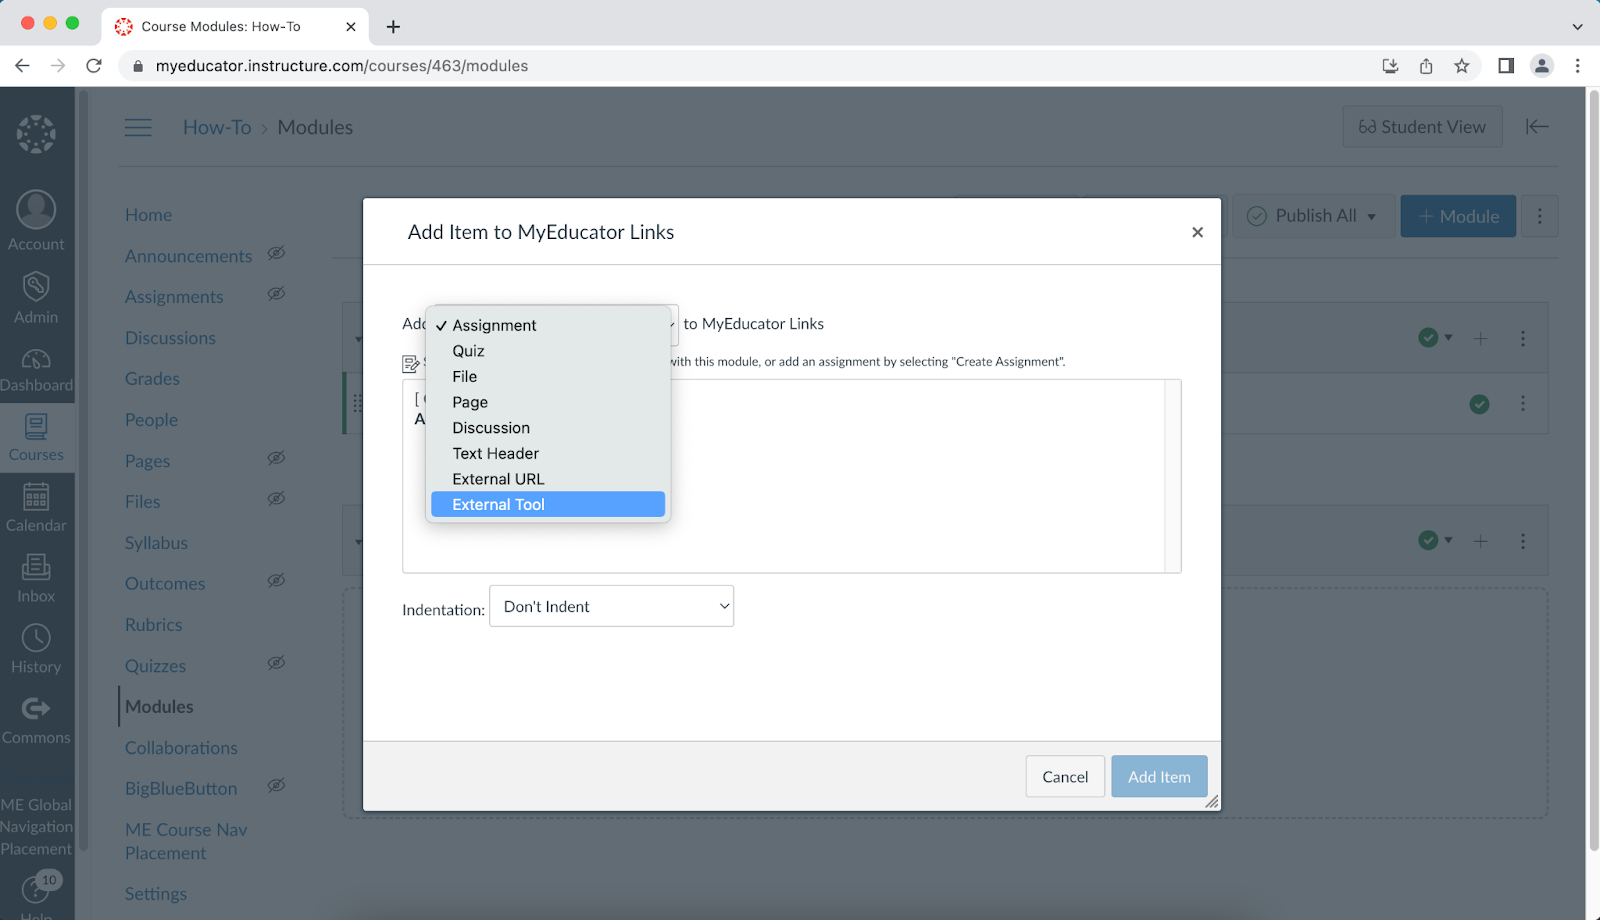Open the Account avatar menu
1600x920 pixels.
(36, 221)
